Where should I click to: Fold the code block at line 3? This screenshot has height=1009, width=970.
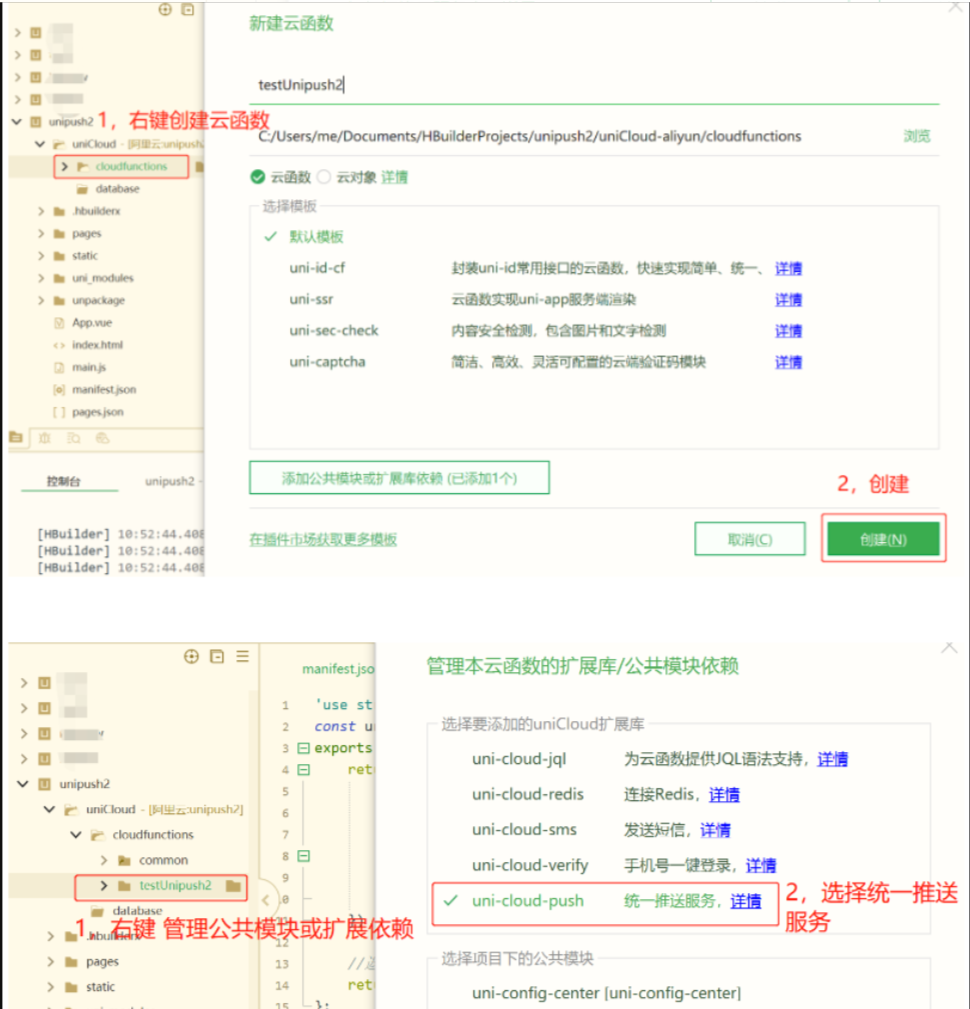(303, 749)
